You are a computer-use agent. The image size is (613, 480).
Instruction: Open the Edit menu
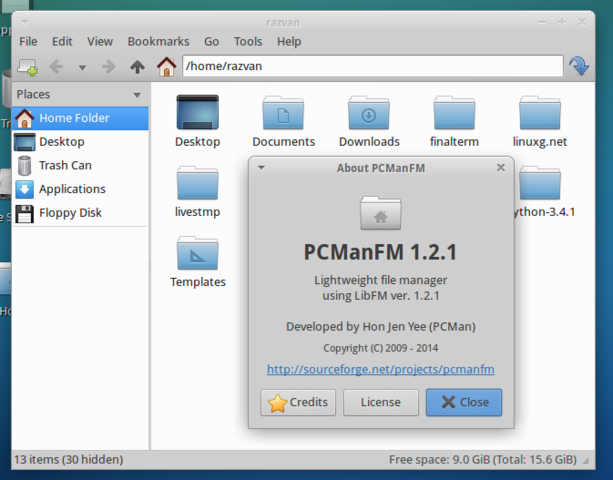click(62, 41)
